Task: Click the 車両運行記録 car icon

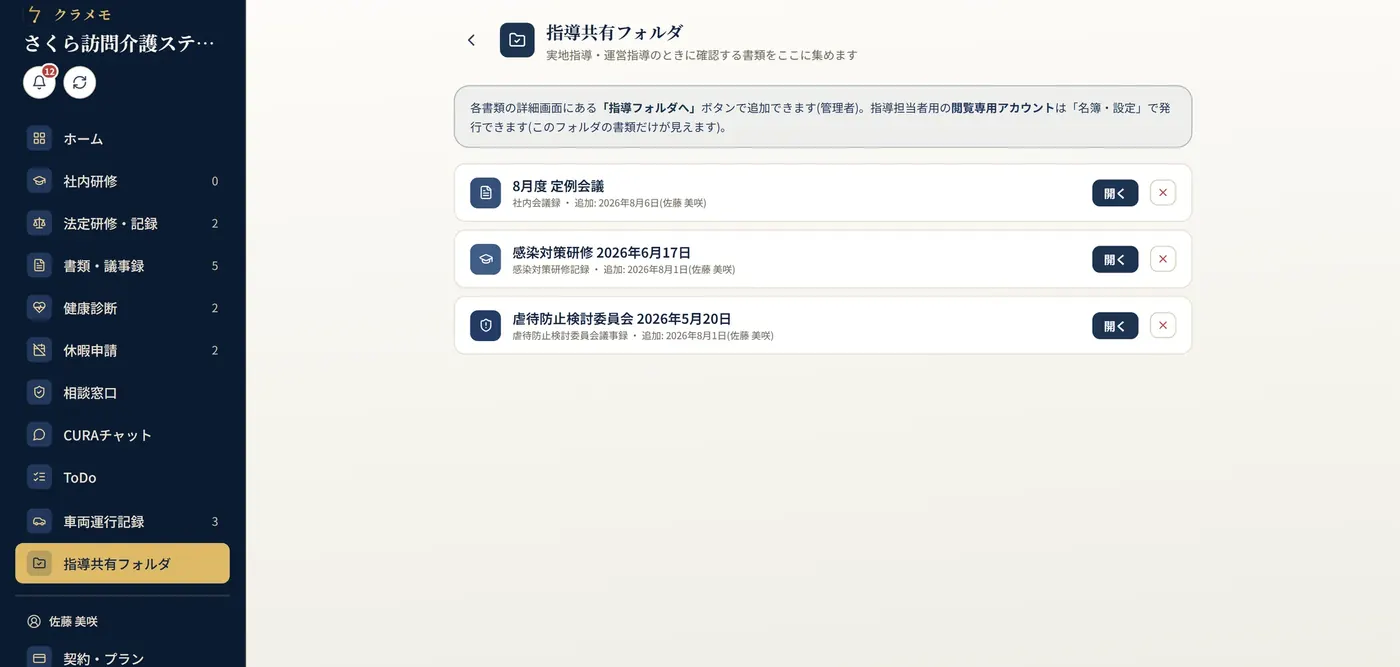Action: (x=39, y=521)
